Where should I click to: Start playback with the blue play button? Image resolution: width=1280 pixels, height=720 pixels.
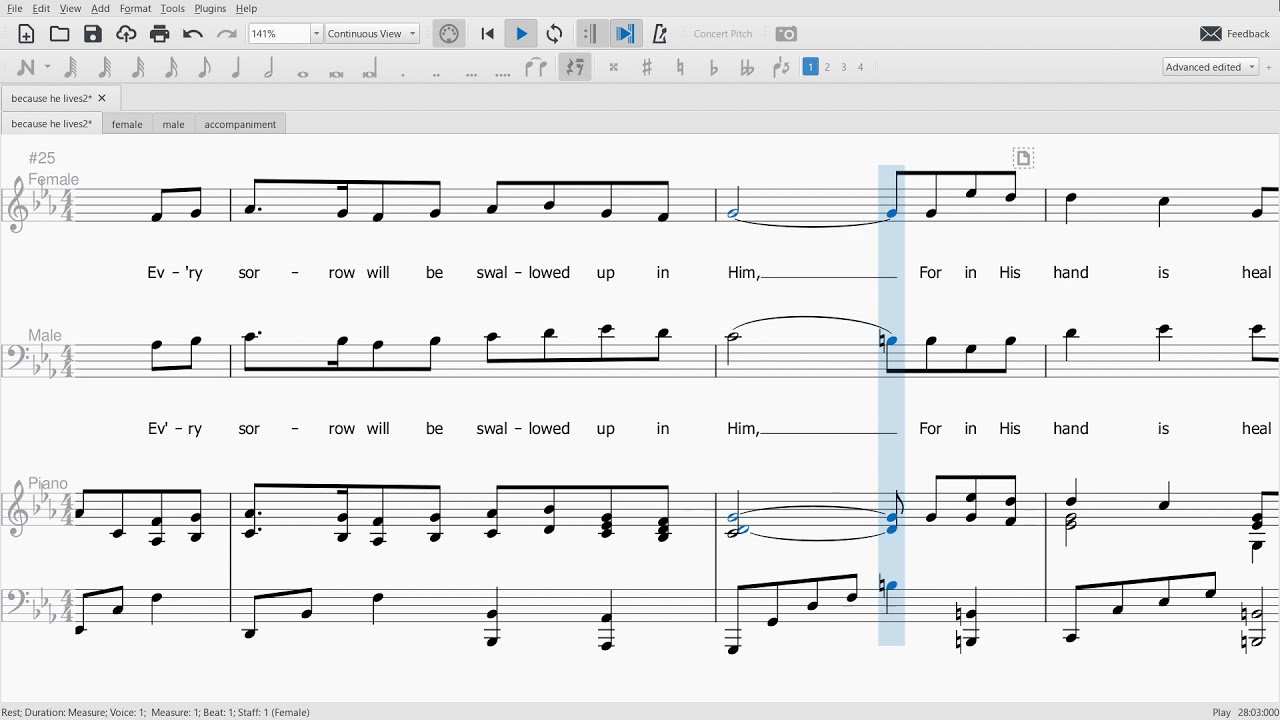coord(521,34)
